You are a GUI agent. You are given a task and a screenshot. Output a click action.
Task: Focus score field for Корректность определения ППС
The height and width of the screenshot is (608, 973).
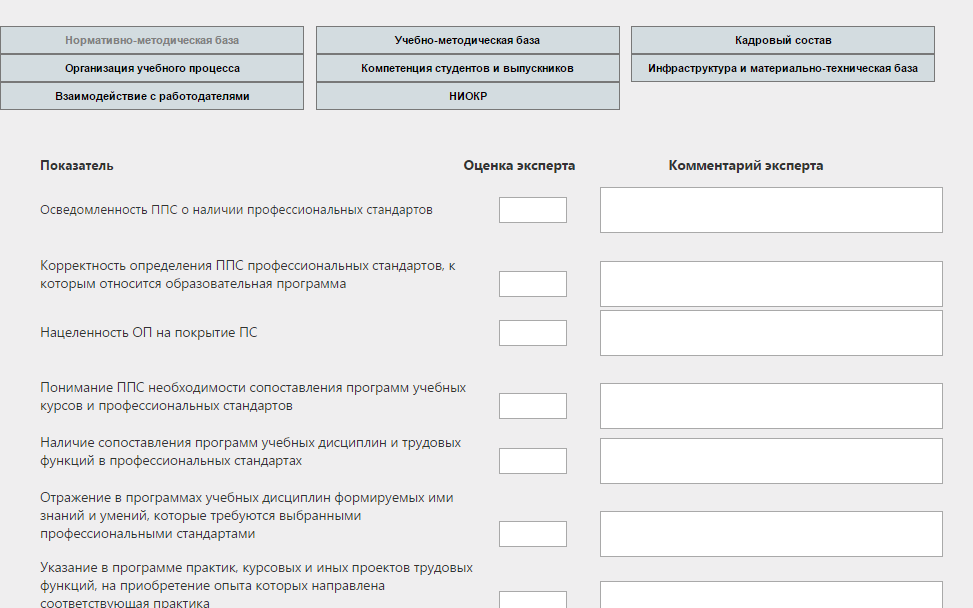pyautogui.click(x=532, y=284)
